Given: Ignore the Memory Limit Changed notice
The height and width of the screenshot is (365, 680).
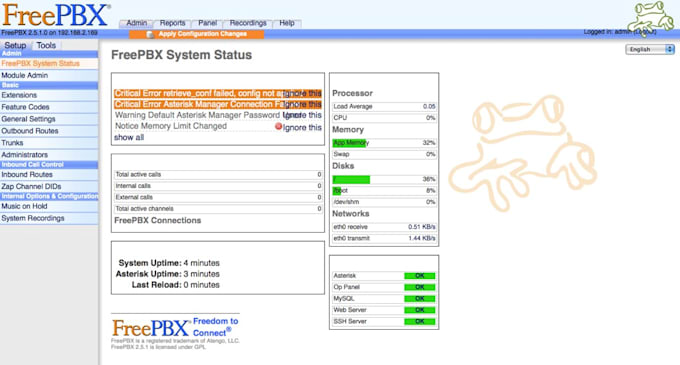Looking at the screenshot, I should point(302,127).
